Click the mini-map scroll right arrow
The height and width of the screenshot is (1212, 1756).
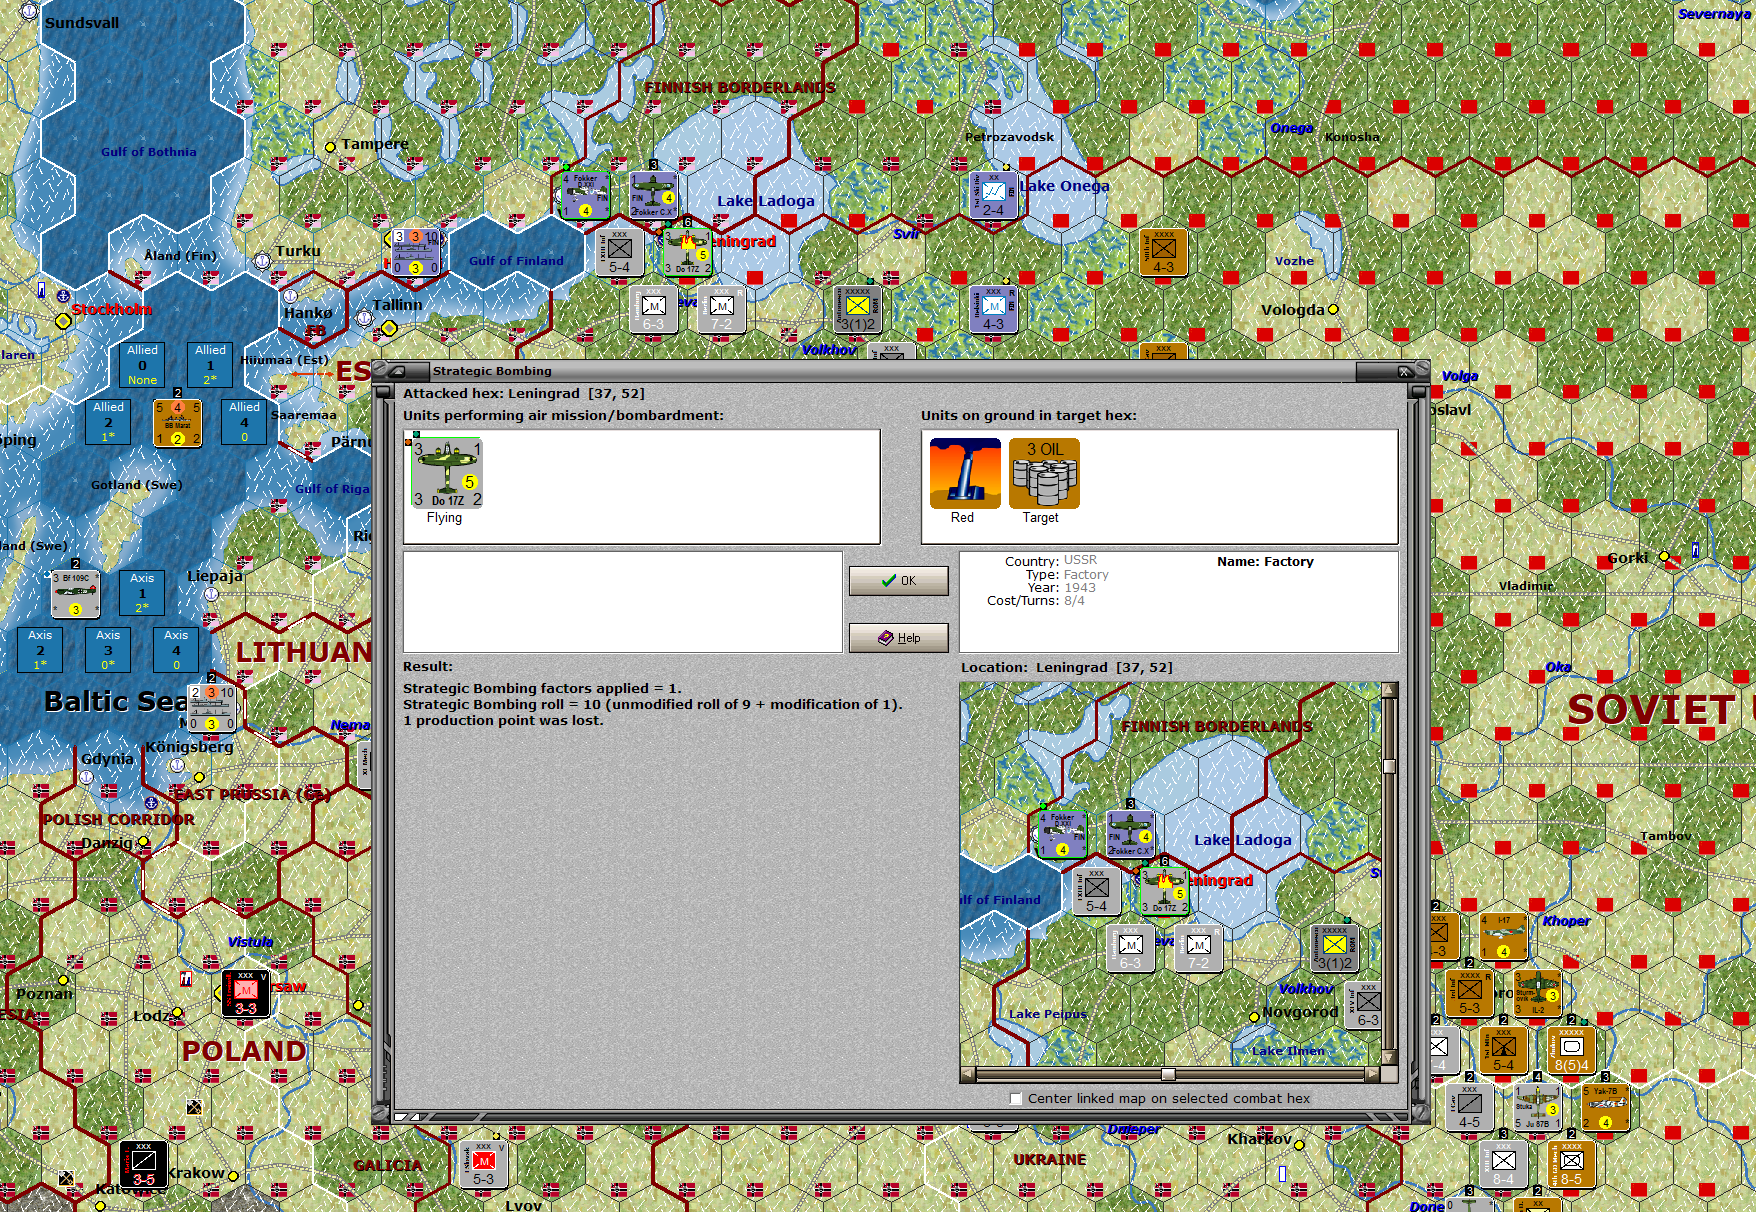pos(1373,1074)
